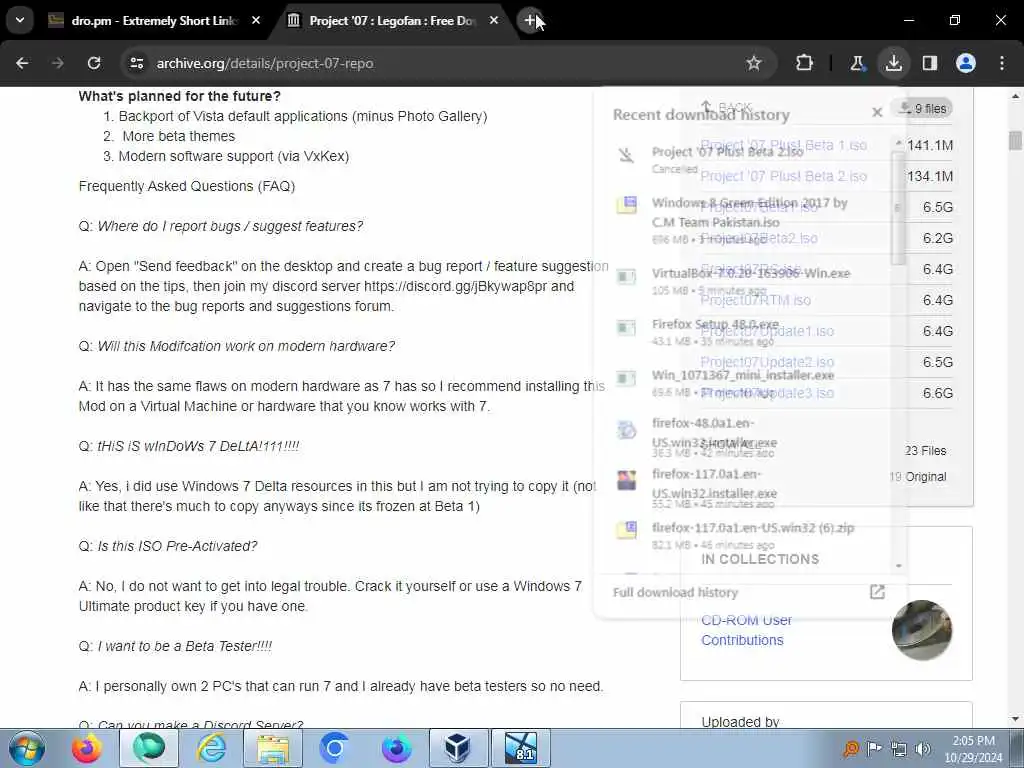Image resolution: width=1024 pixels, height=768 pixels.
Task: Open Action Center flag in tray
Action: pos(874,749)
